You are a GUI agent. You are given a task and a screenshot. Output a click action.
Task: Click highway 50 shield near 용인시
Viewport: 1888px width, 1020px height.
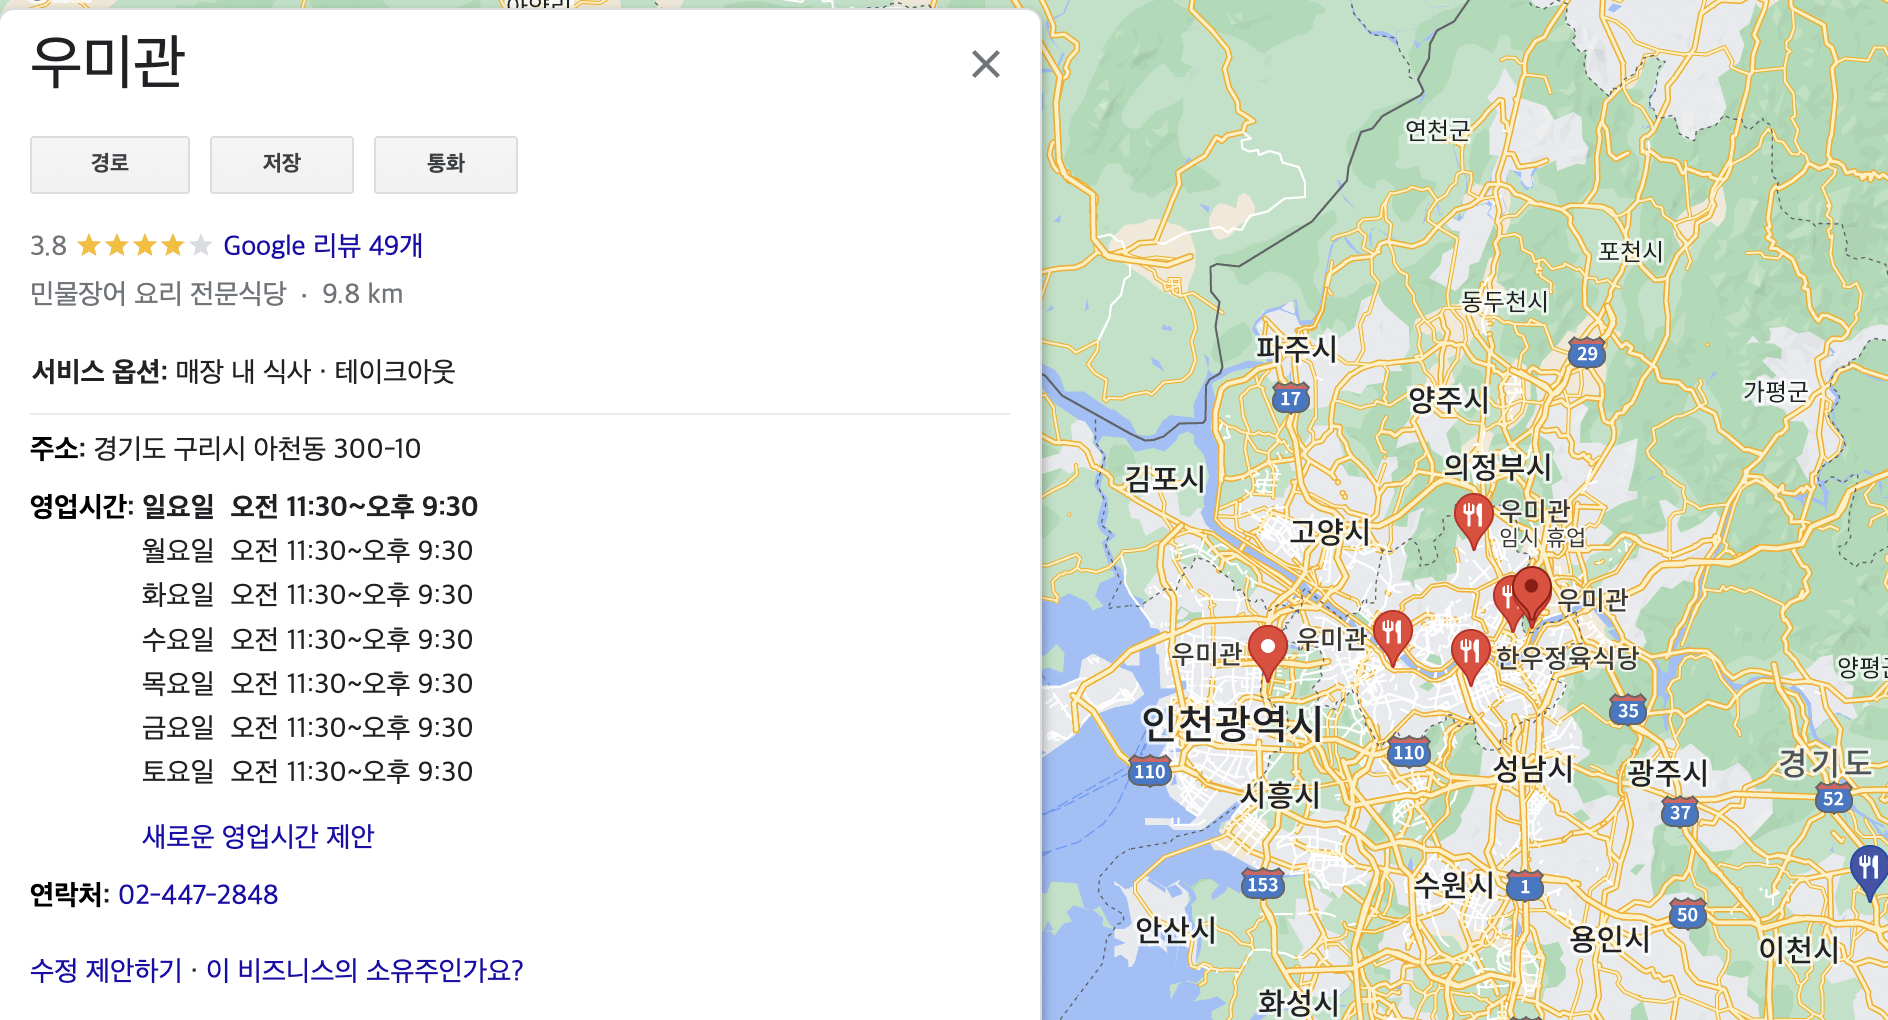1687,914
